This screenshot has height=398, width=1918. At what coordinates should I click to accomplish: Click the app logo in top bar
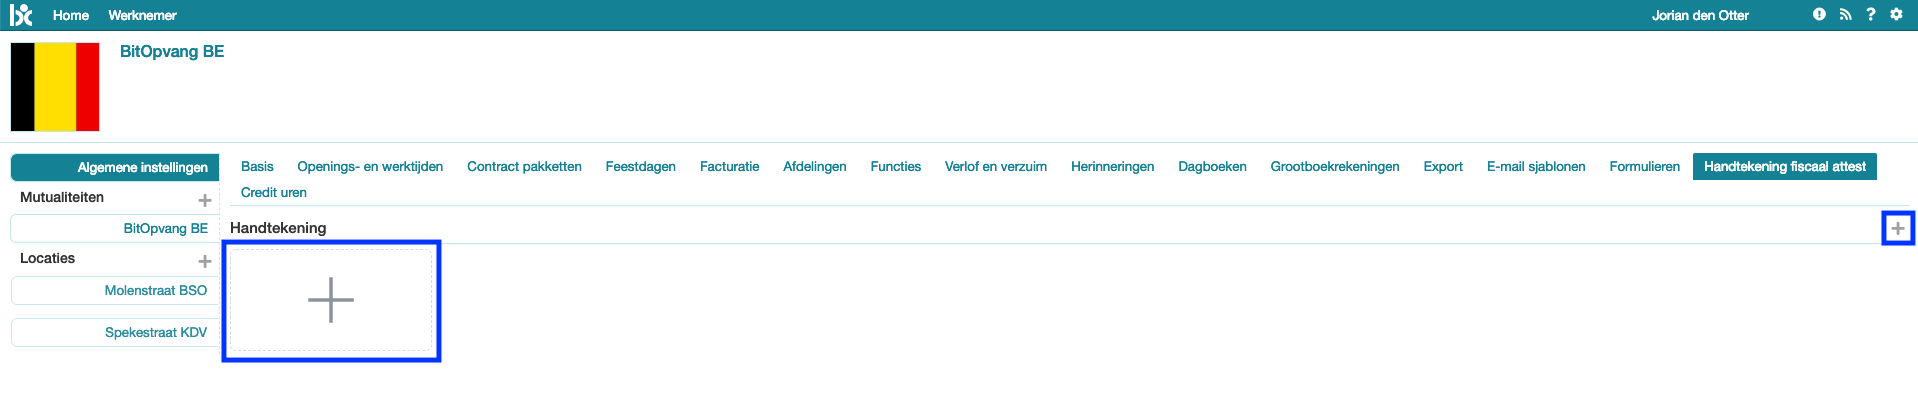point(21,15)
